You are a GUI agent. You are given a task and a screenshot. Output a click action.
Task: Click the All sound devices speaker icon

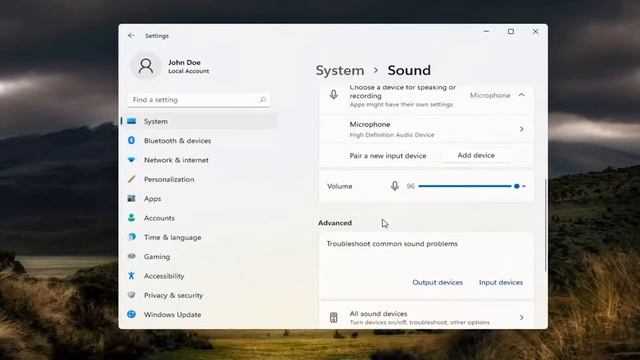pyautogui.click(x=333, y=317)
